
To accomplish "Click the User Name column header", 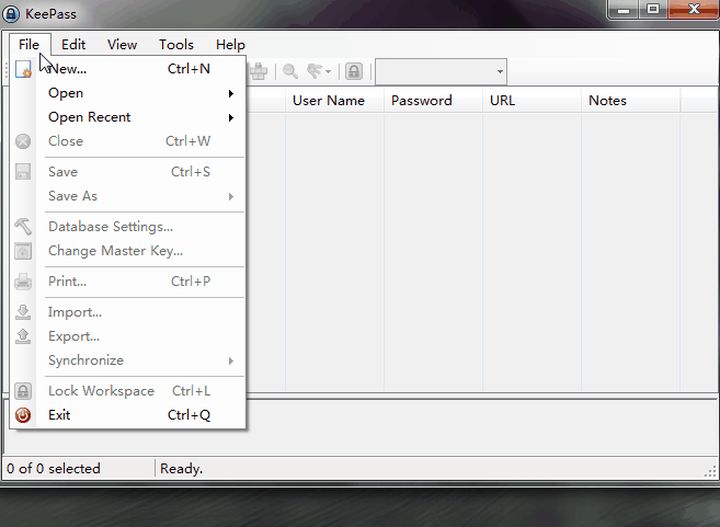I will tap(328, 100).
